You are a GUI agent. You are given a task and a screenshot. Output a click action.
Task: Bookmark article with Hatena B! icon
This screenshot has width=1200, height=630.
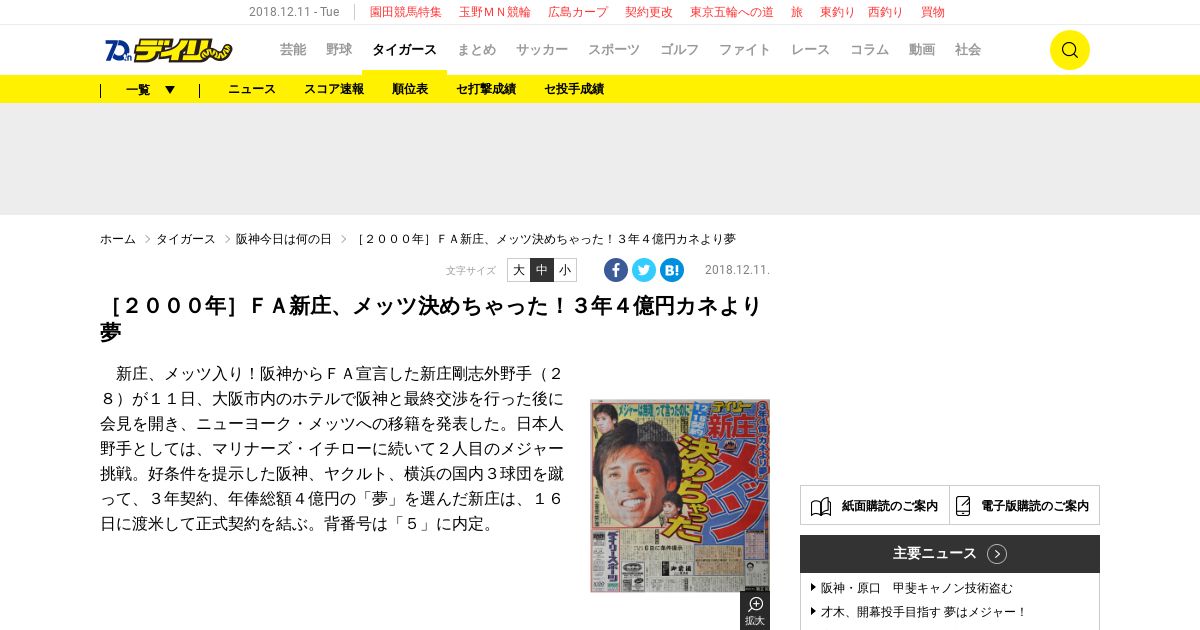coord(672,270)
